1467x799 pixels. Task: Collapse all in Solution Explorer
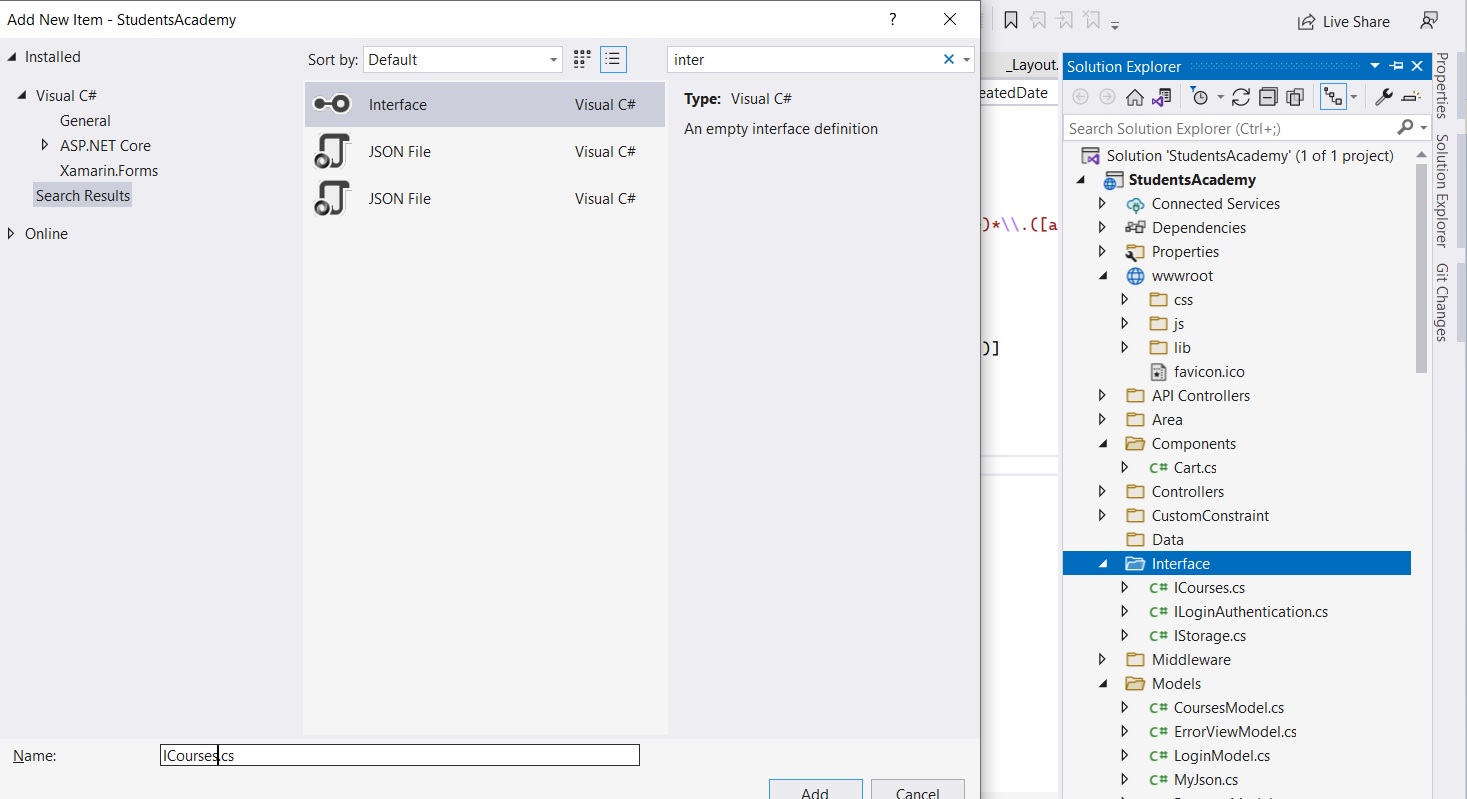[x=1268, y=97]
